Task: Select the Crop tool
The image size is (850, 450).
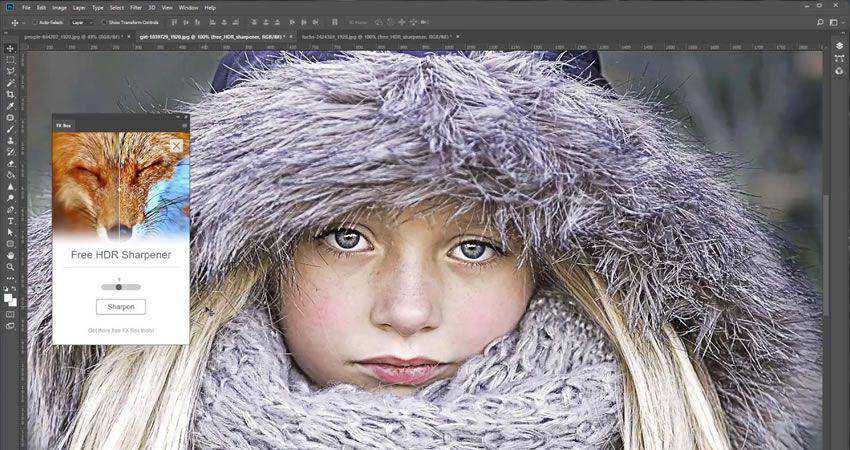Action: [10, 94]
